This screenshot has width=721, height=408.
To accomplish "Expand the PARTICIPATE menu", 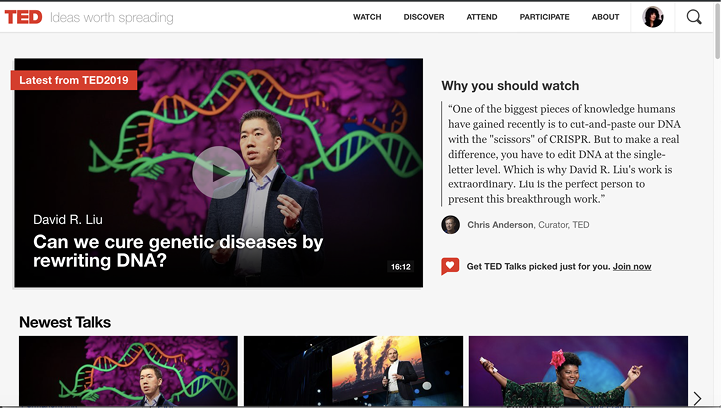I will [544, 17].
